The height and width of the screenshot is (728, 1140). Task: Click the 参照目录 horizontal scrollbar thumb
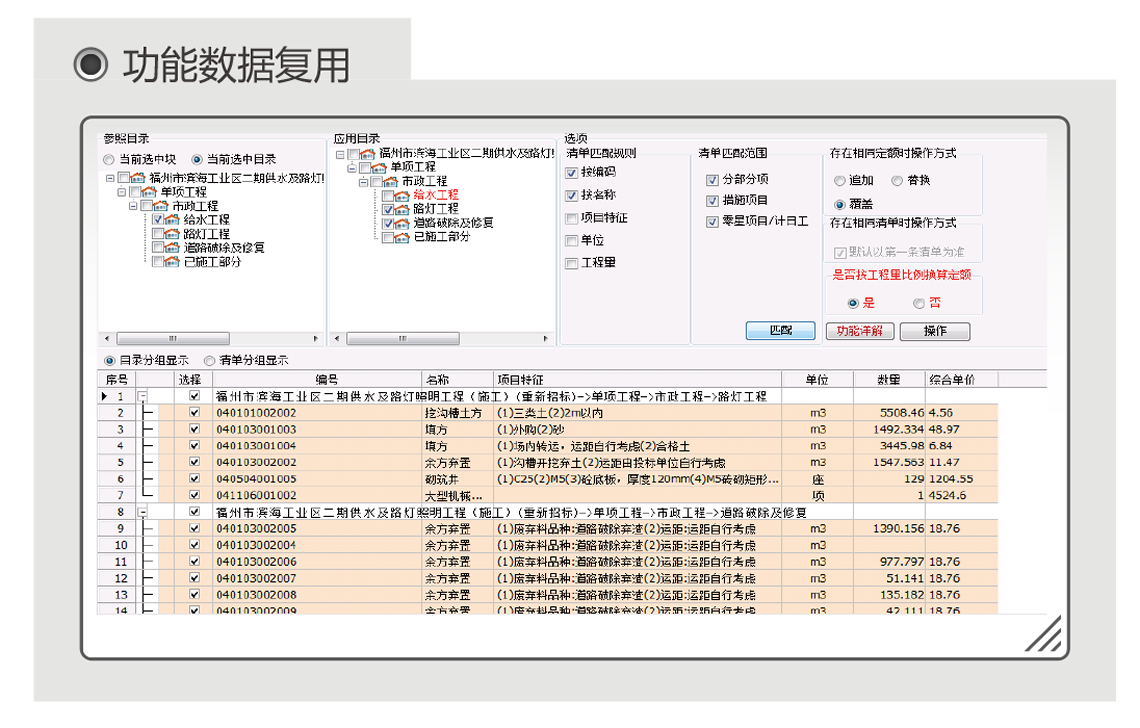click(173, 338)
